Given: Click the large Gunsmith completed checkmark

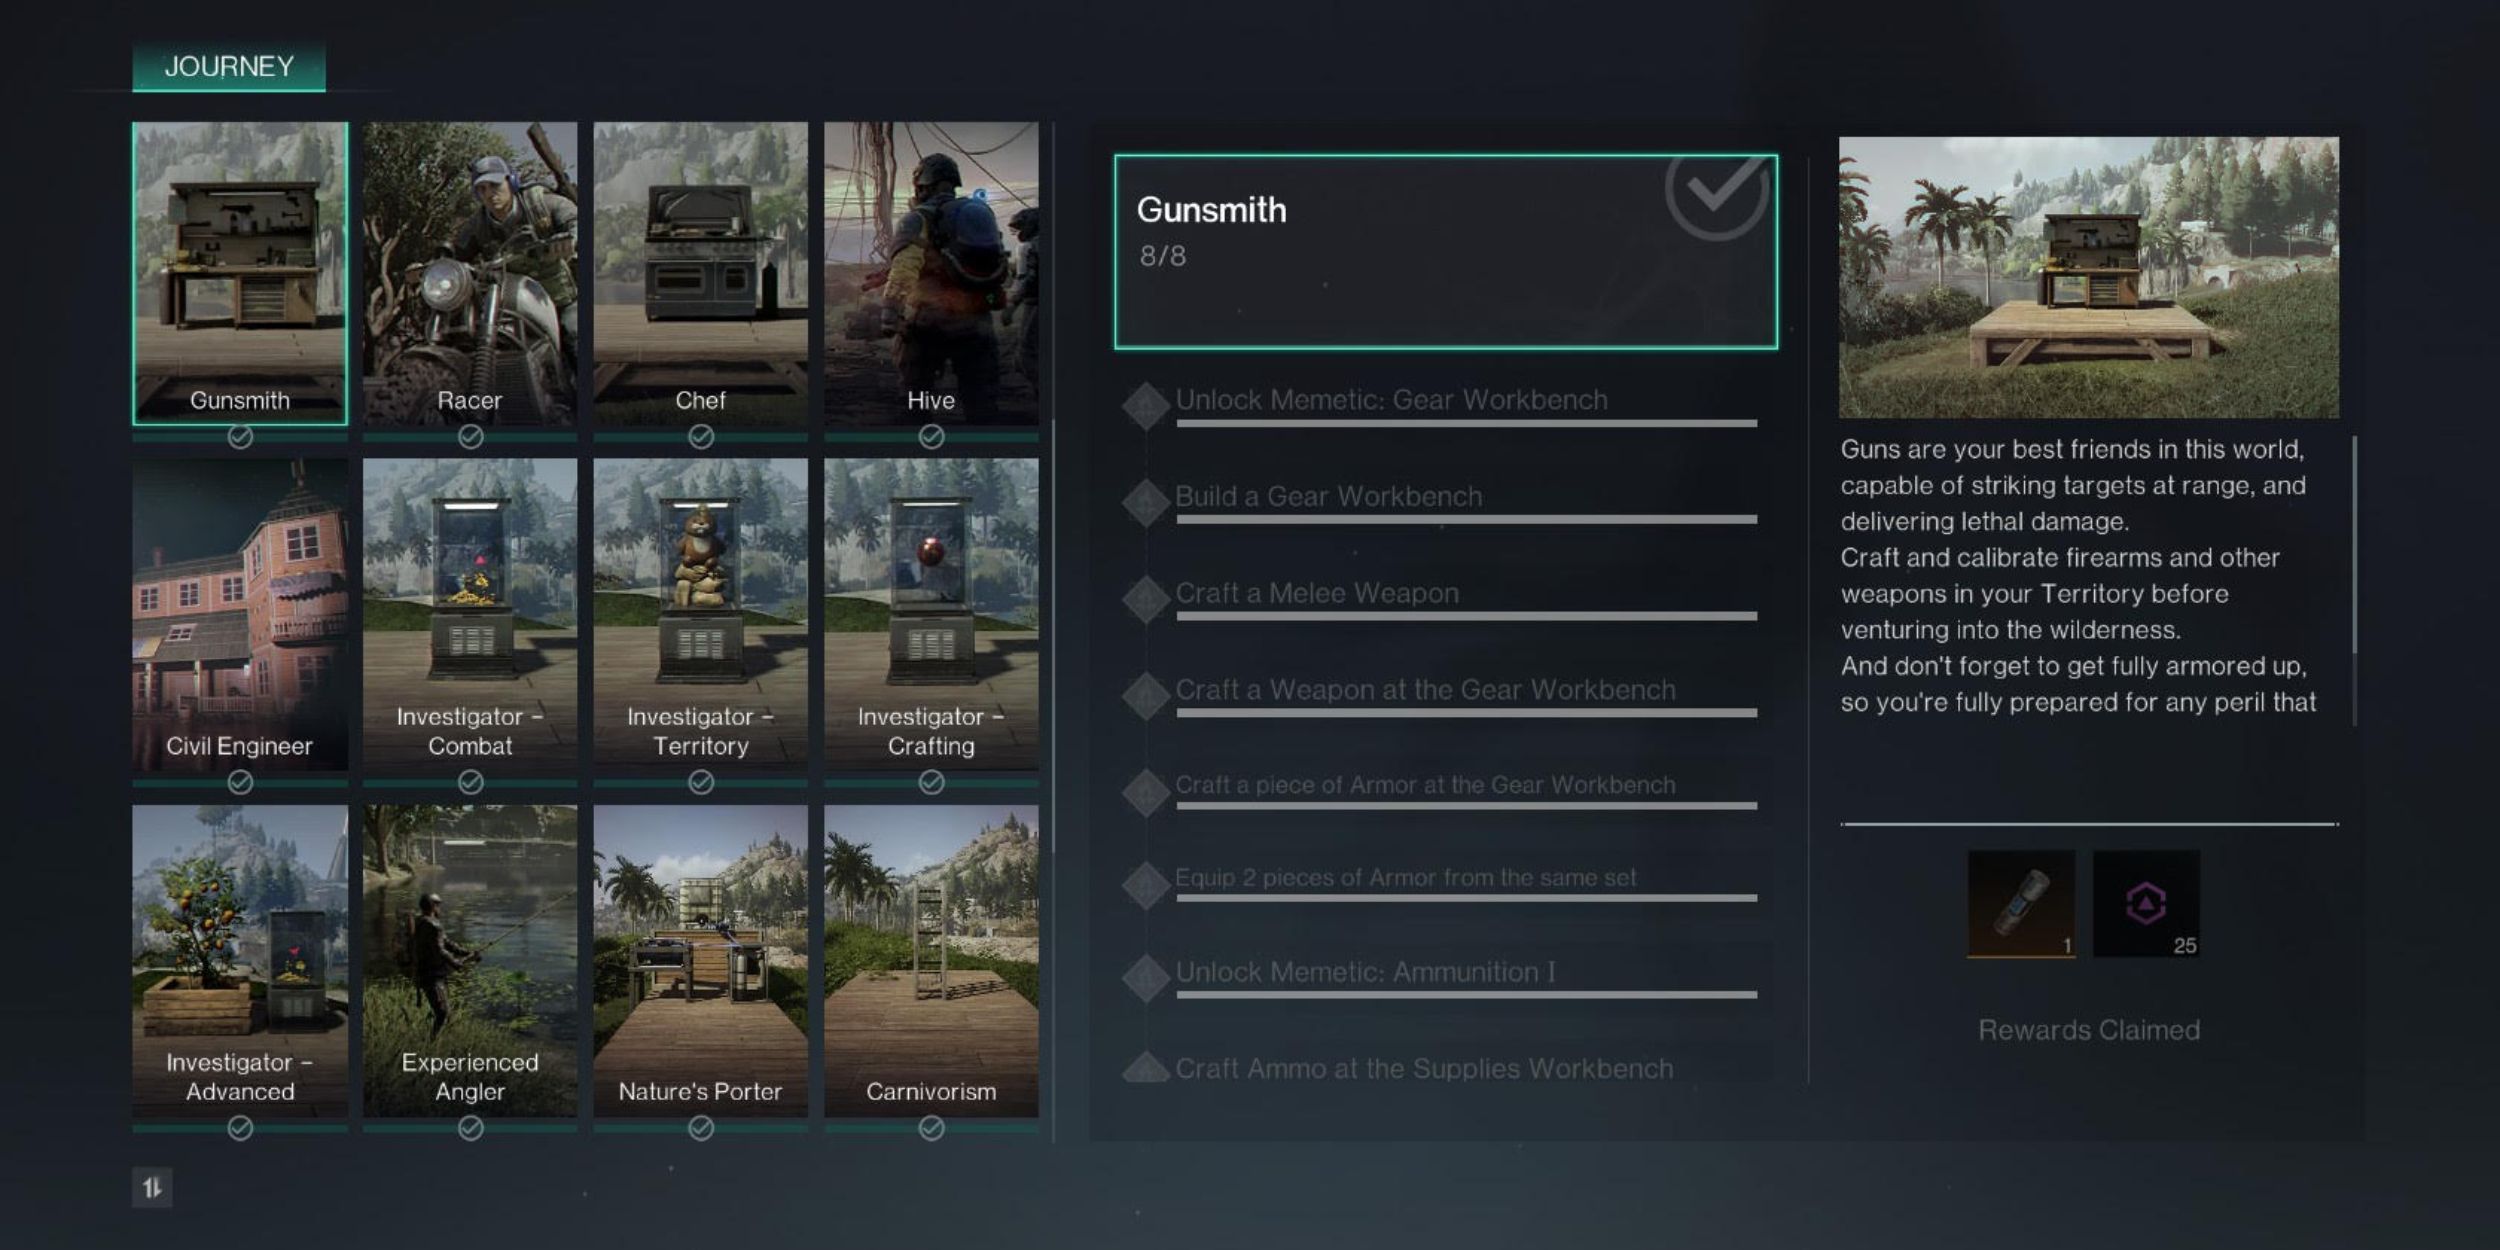Looking at the screenshot, I should click(x=1718, y=195).
